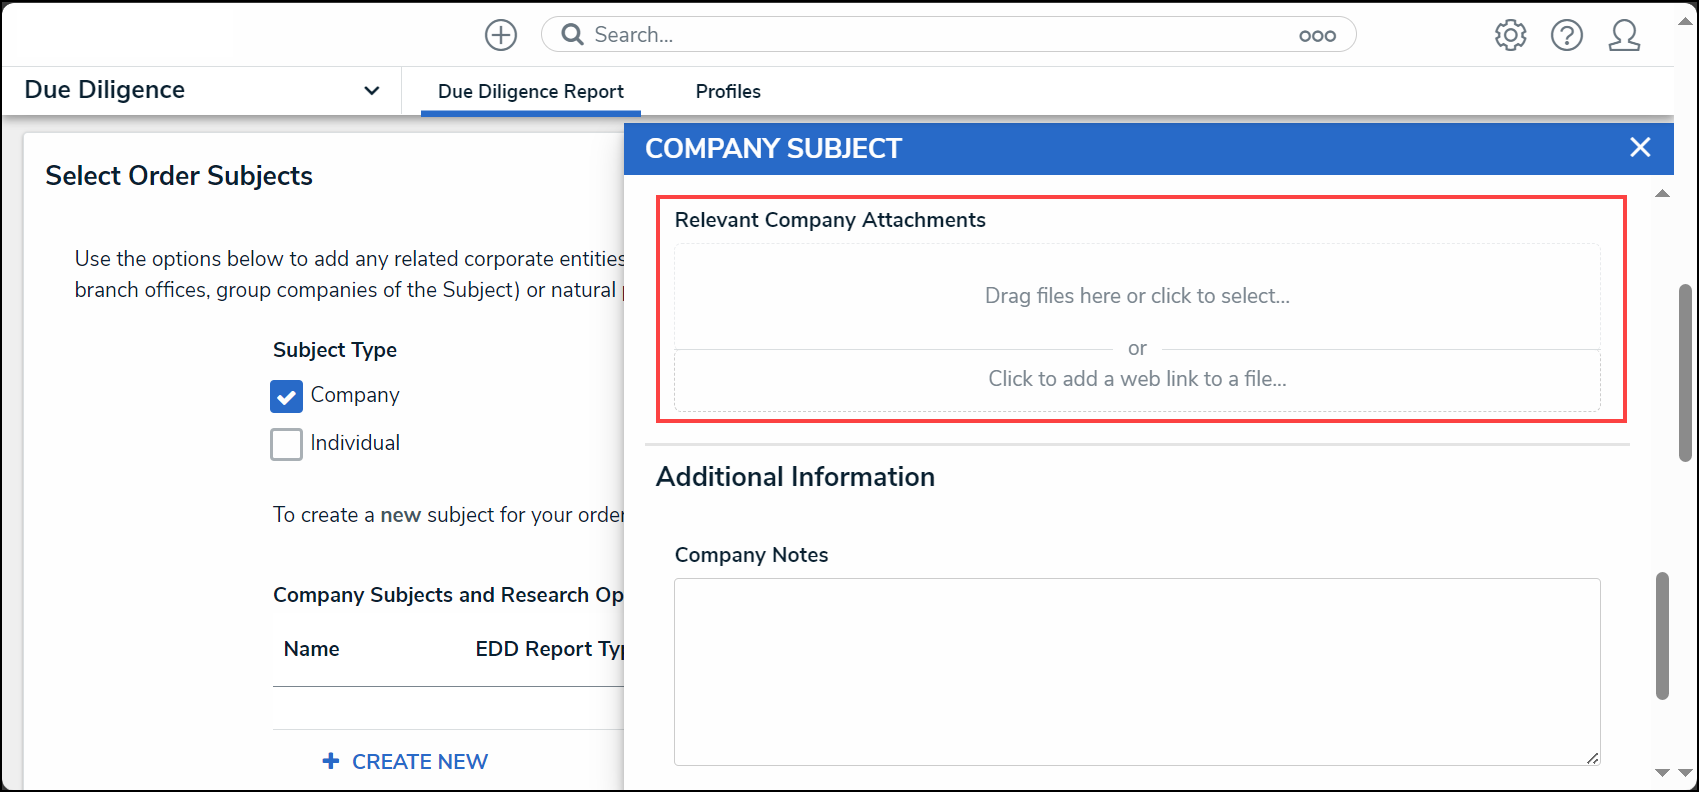Screen dimensions: 1699x792
Task: Switch to Due Diligence Report tab
Action: coord(531,91)
